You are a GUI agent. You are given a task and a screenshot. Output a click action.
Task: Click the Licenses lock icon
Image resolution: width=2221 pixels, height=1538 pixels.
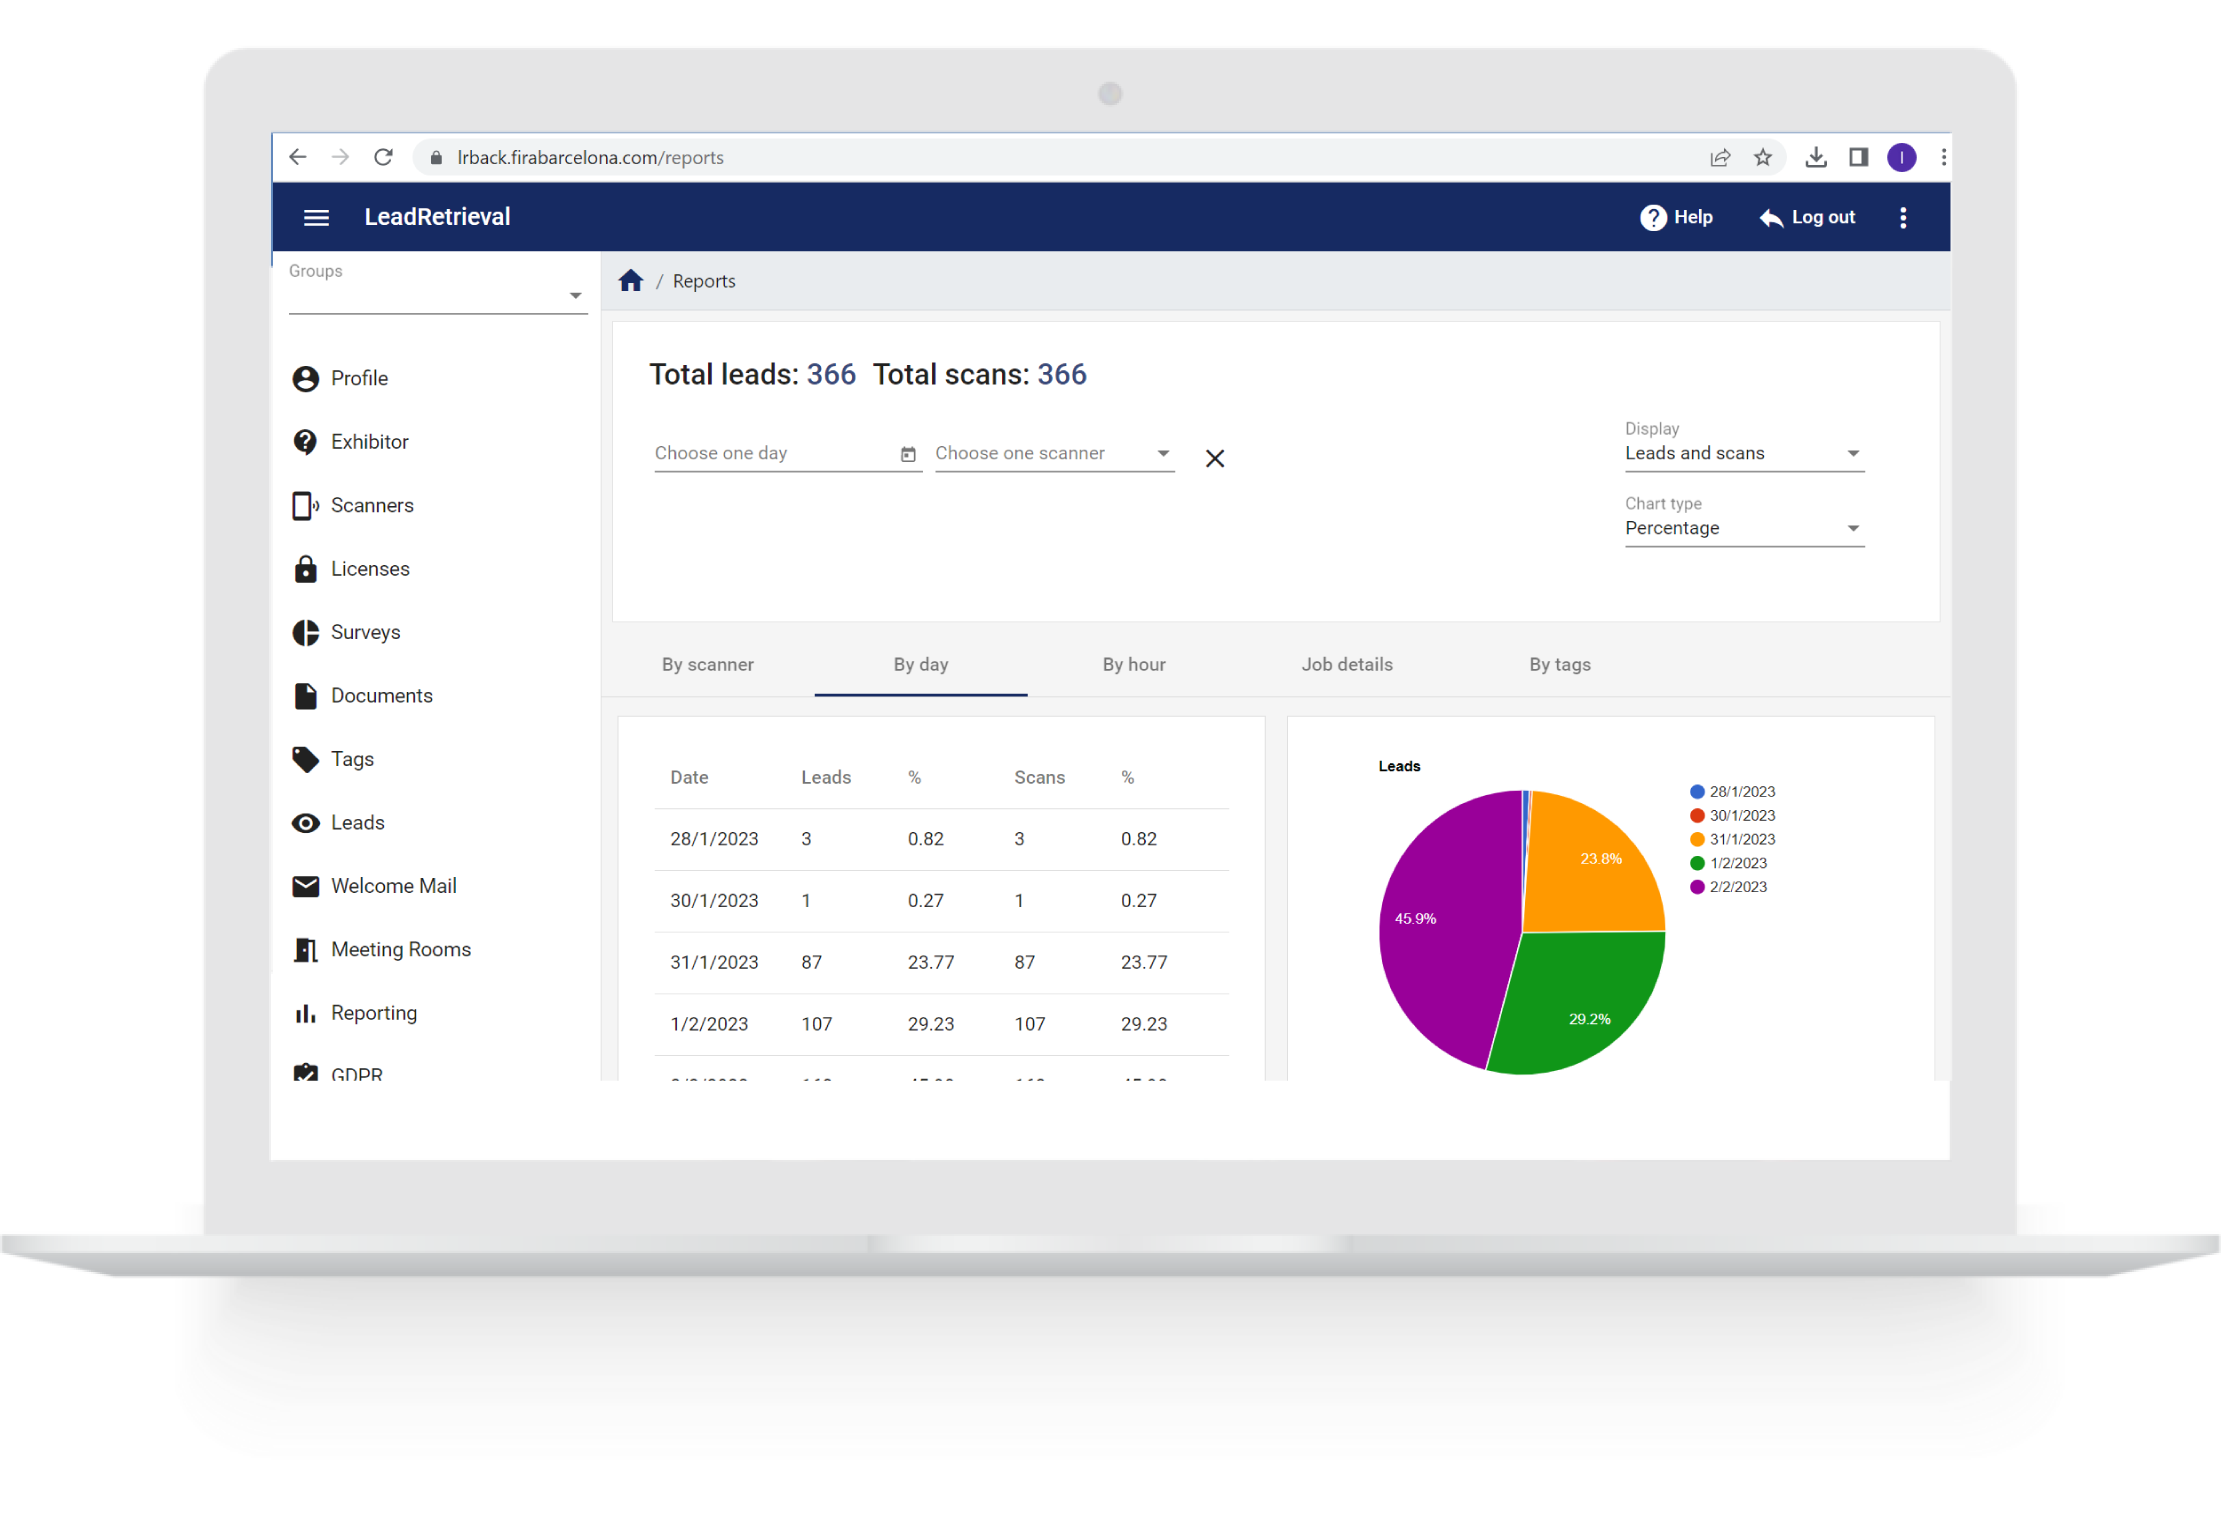(x=305, y=569)
